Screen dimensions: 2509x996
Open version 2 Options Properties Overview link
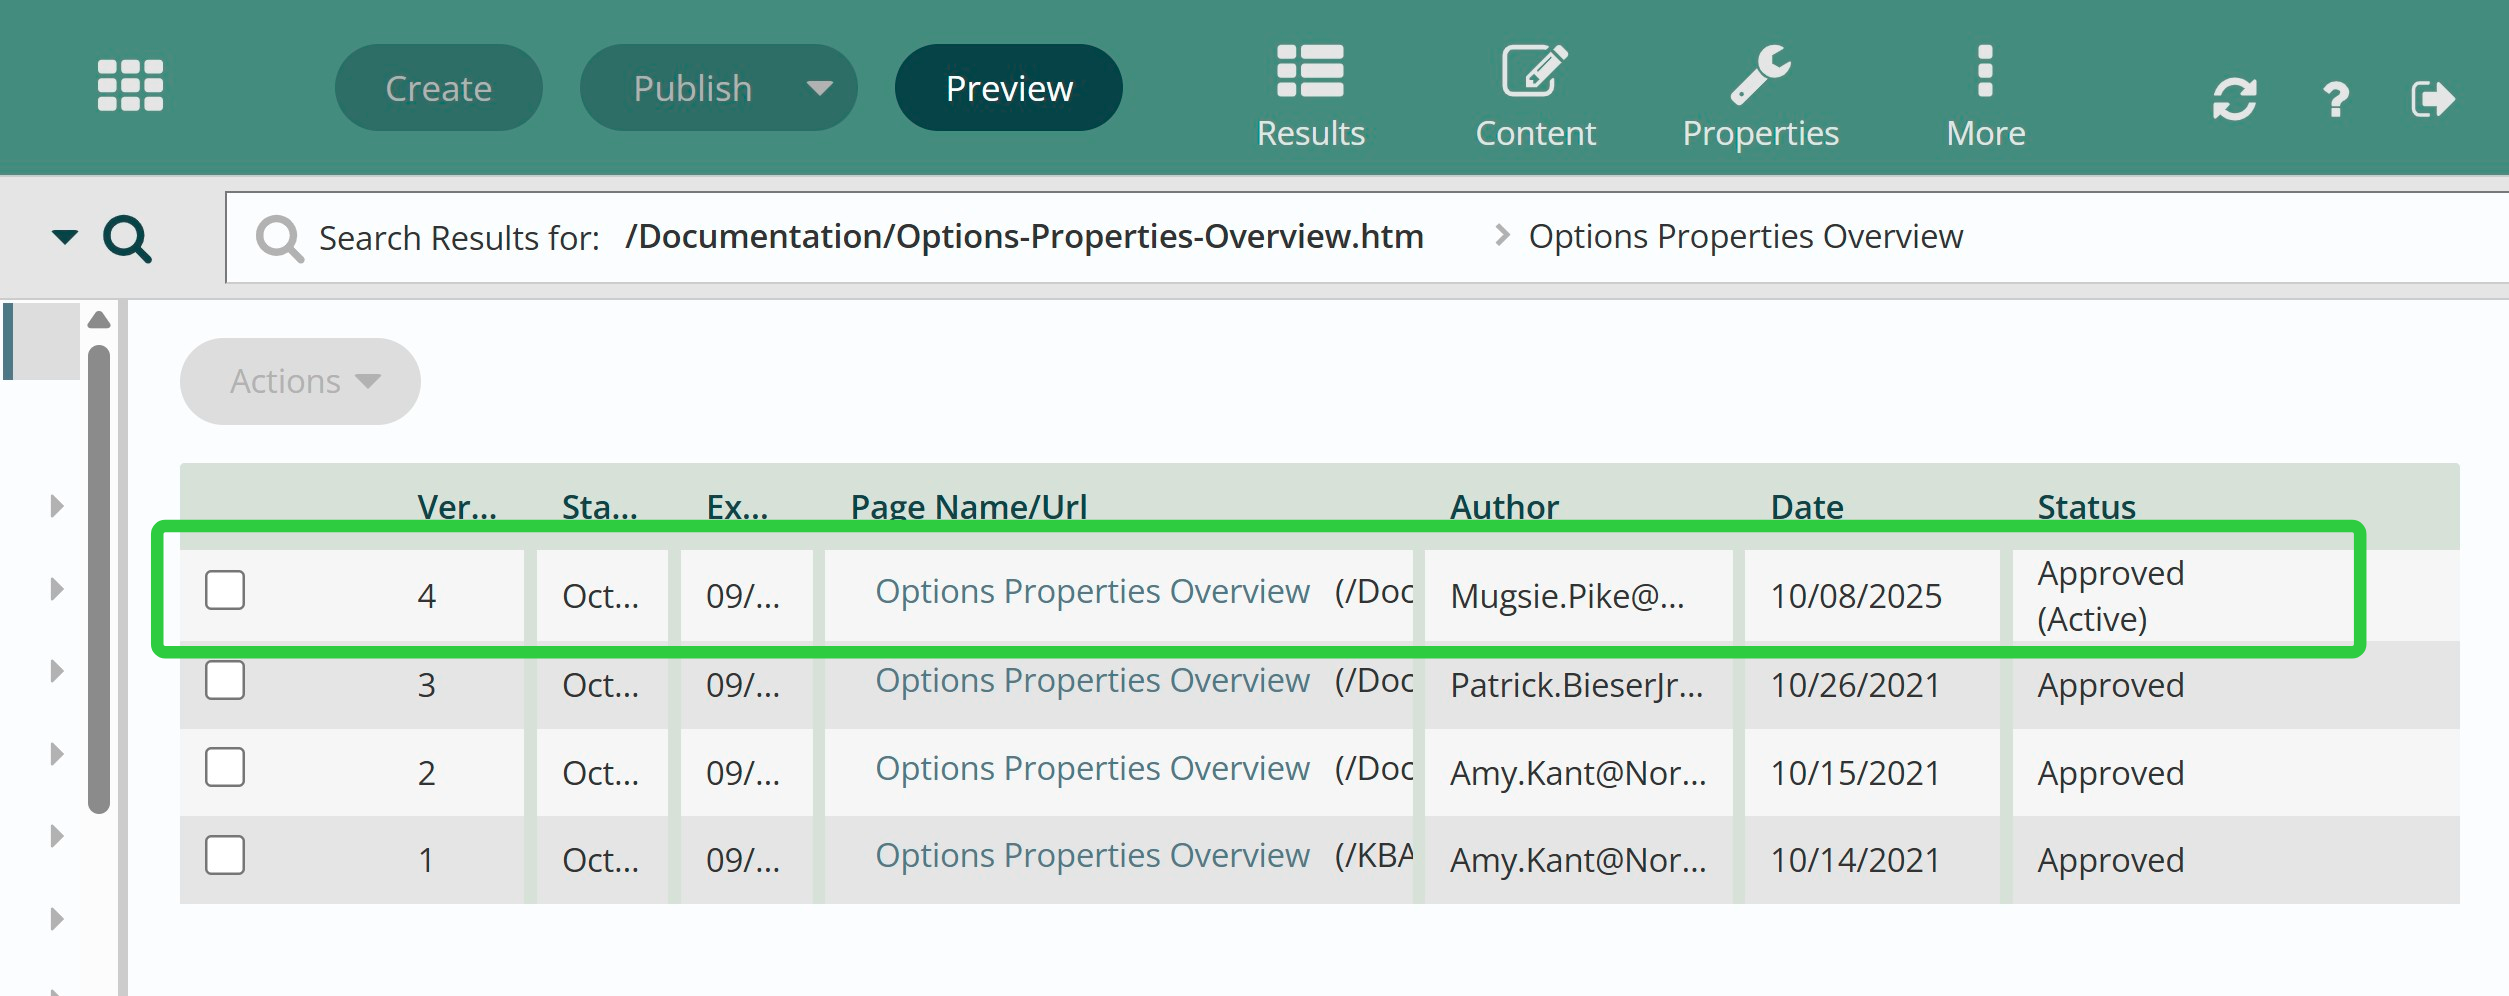[x=1092, y=769]
